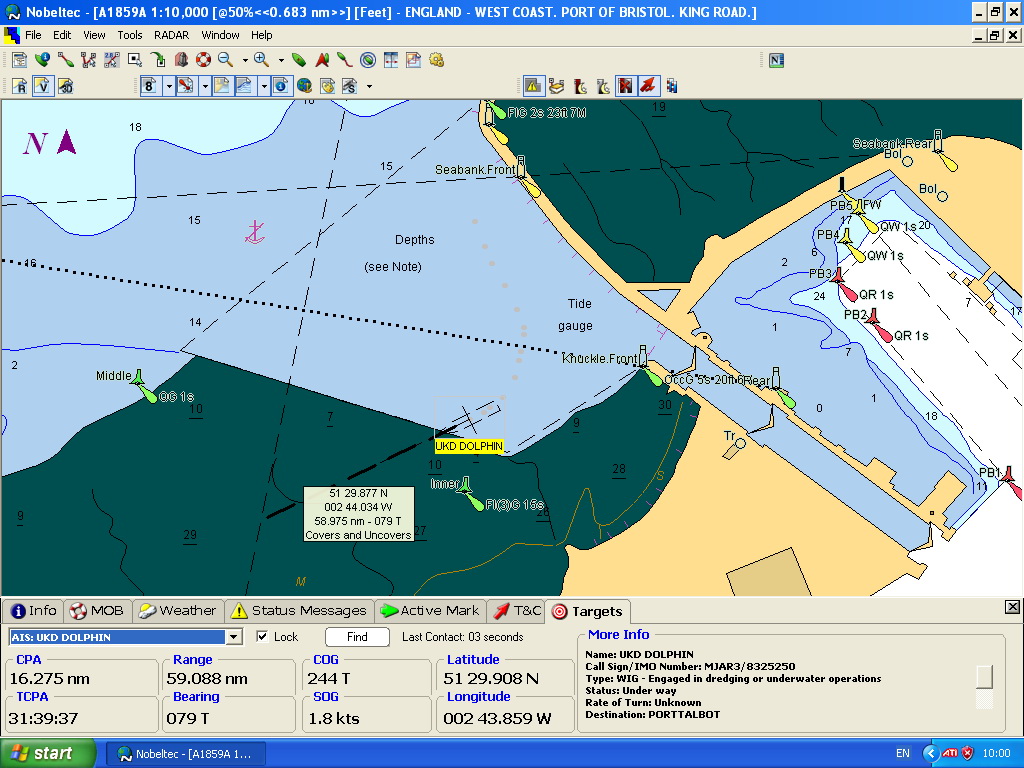Click the red course-up boat icon

click(322, 60)
